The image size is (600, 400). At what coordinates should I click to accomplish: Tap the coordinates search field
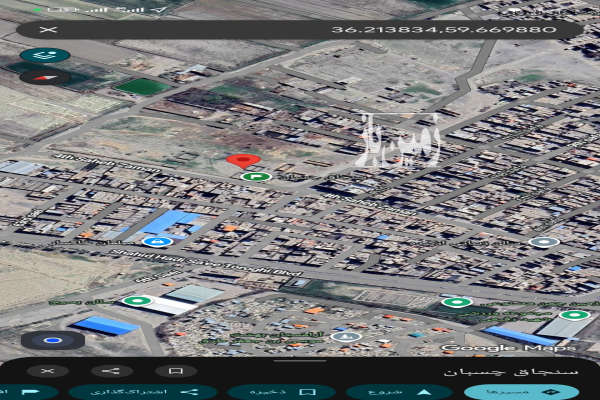click(300, 30)
